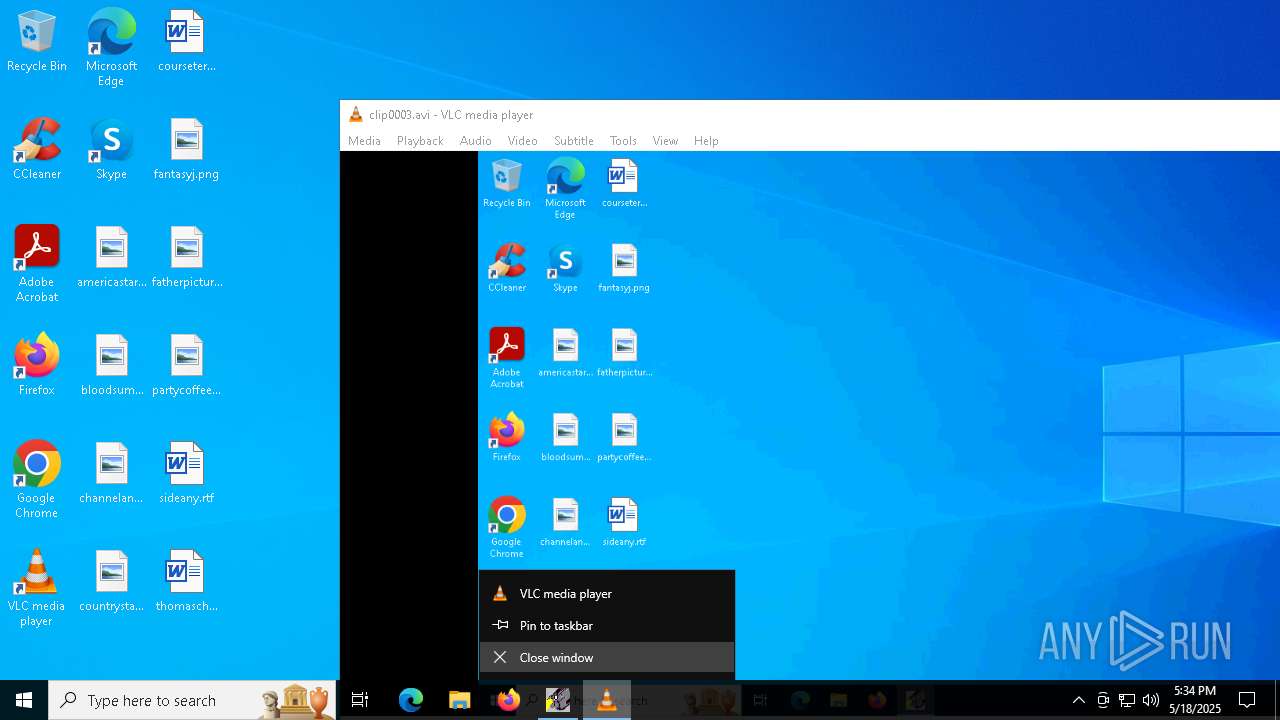Screen dimensions: 1280x720
Task: Open the Playback menu in VLC
Action: 420,141
